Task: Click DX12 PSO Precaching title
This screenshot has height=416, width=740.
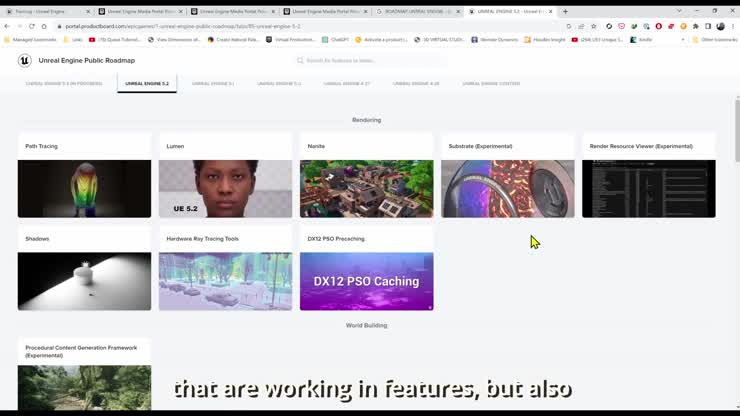Action: pyautogui.click(x=336, y=239)
